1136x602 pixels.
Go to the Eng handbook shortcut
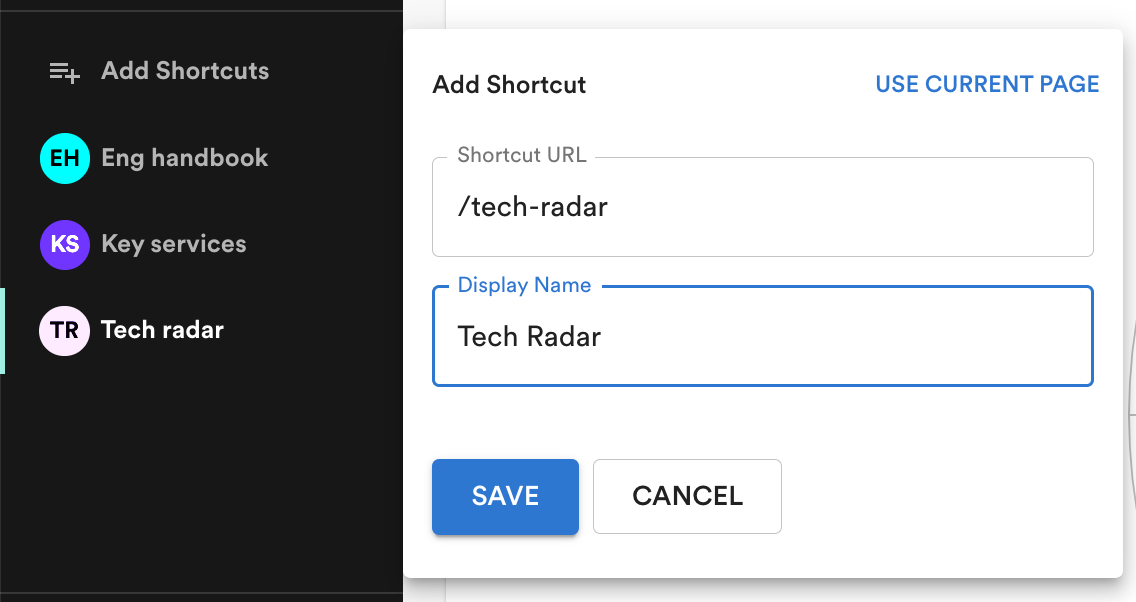(x=185, y=158)
